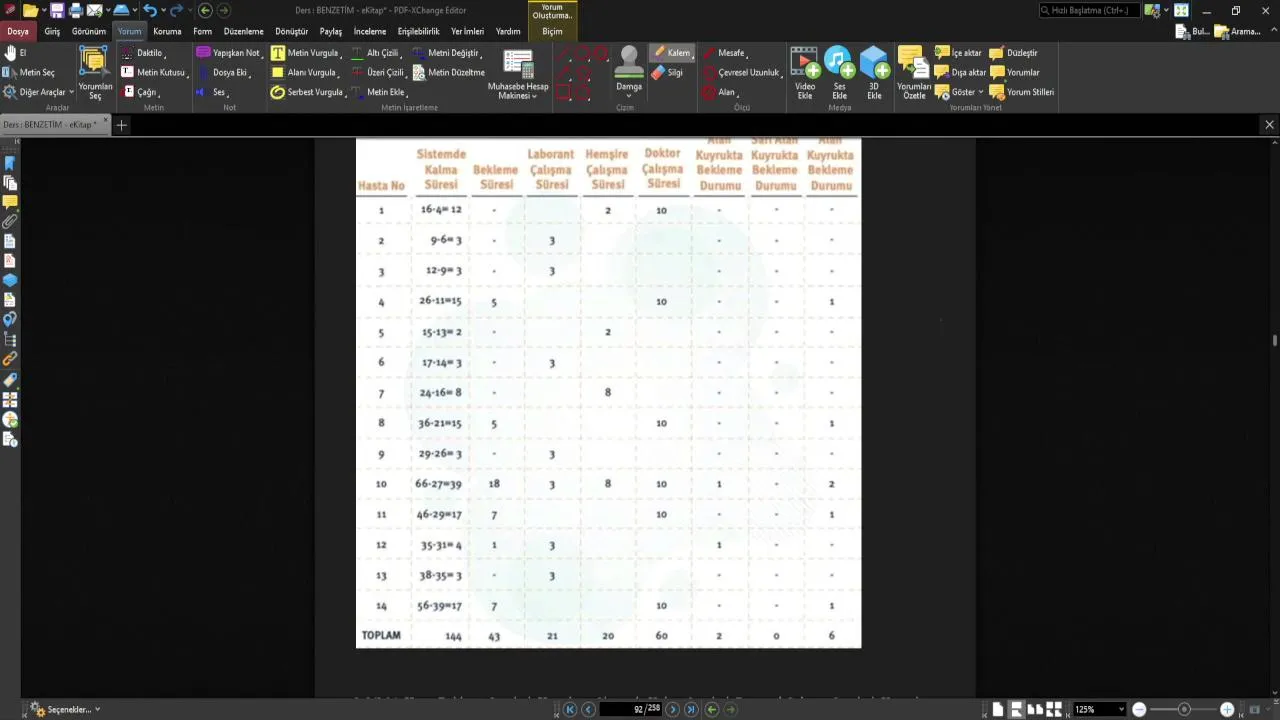Choose the Dosya Eki file attachment tool
Viewport: 1280px width, 720px height.
click(224, 72)
